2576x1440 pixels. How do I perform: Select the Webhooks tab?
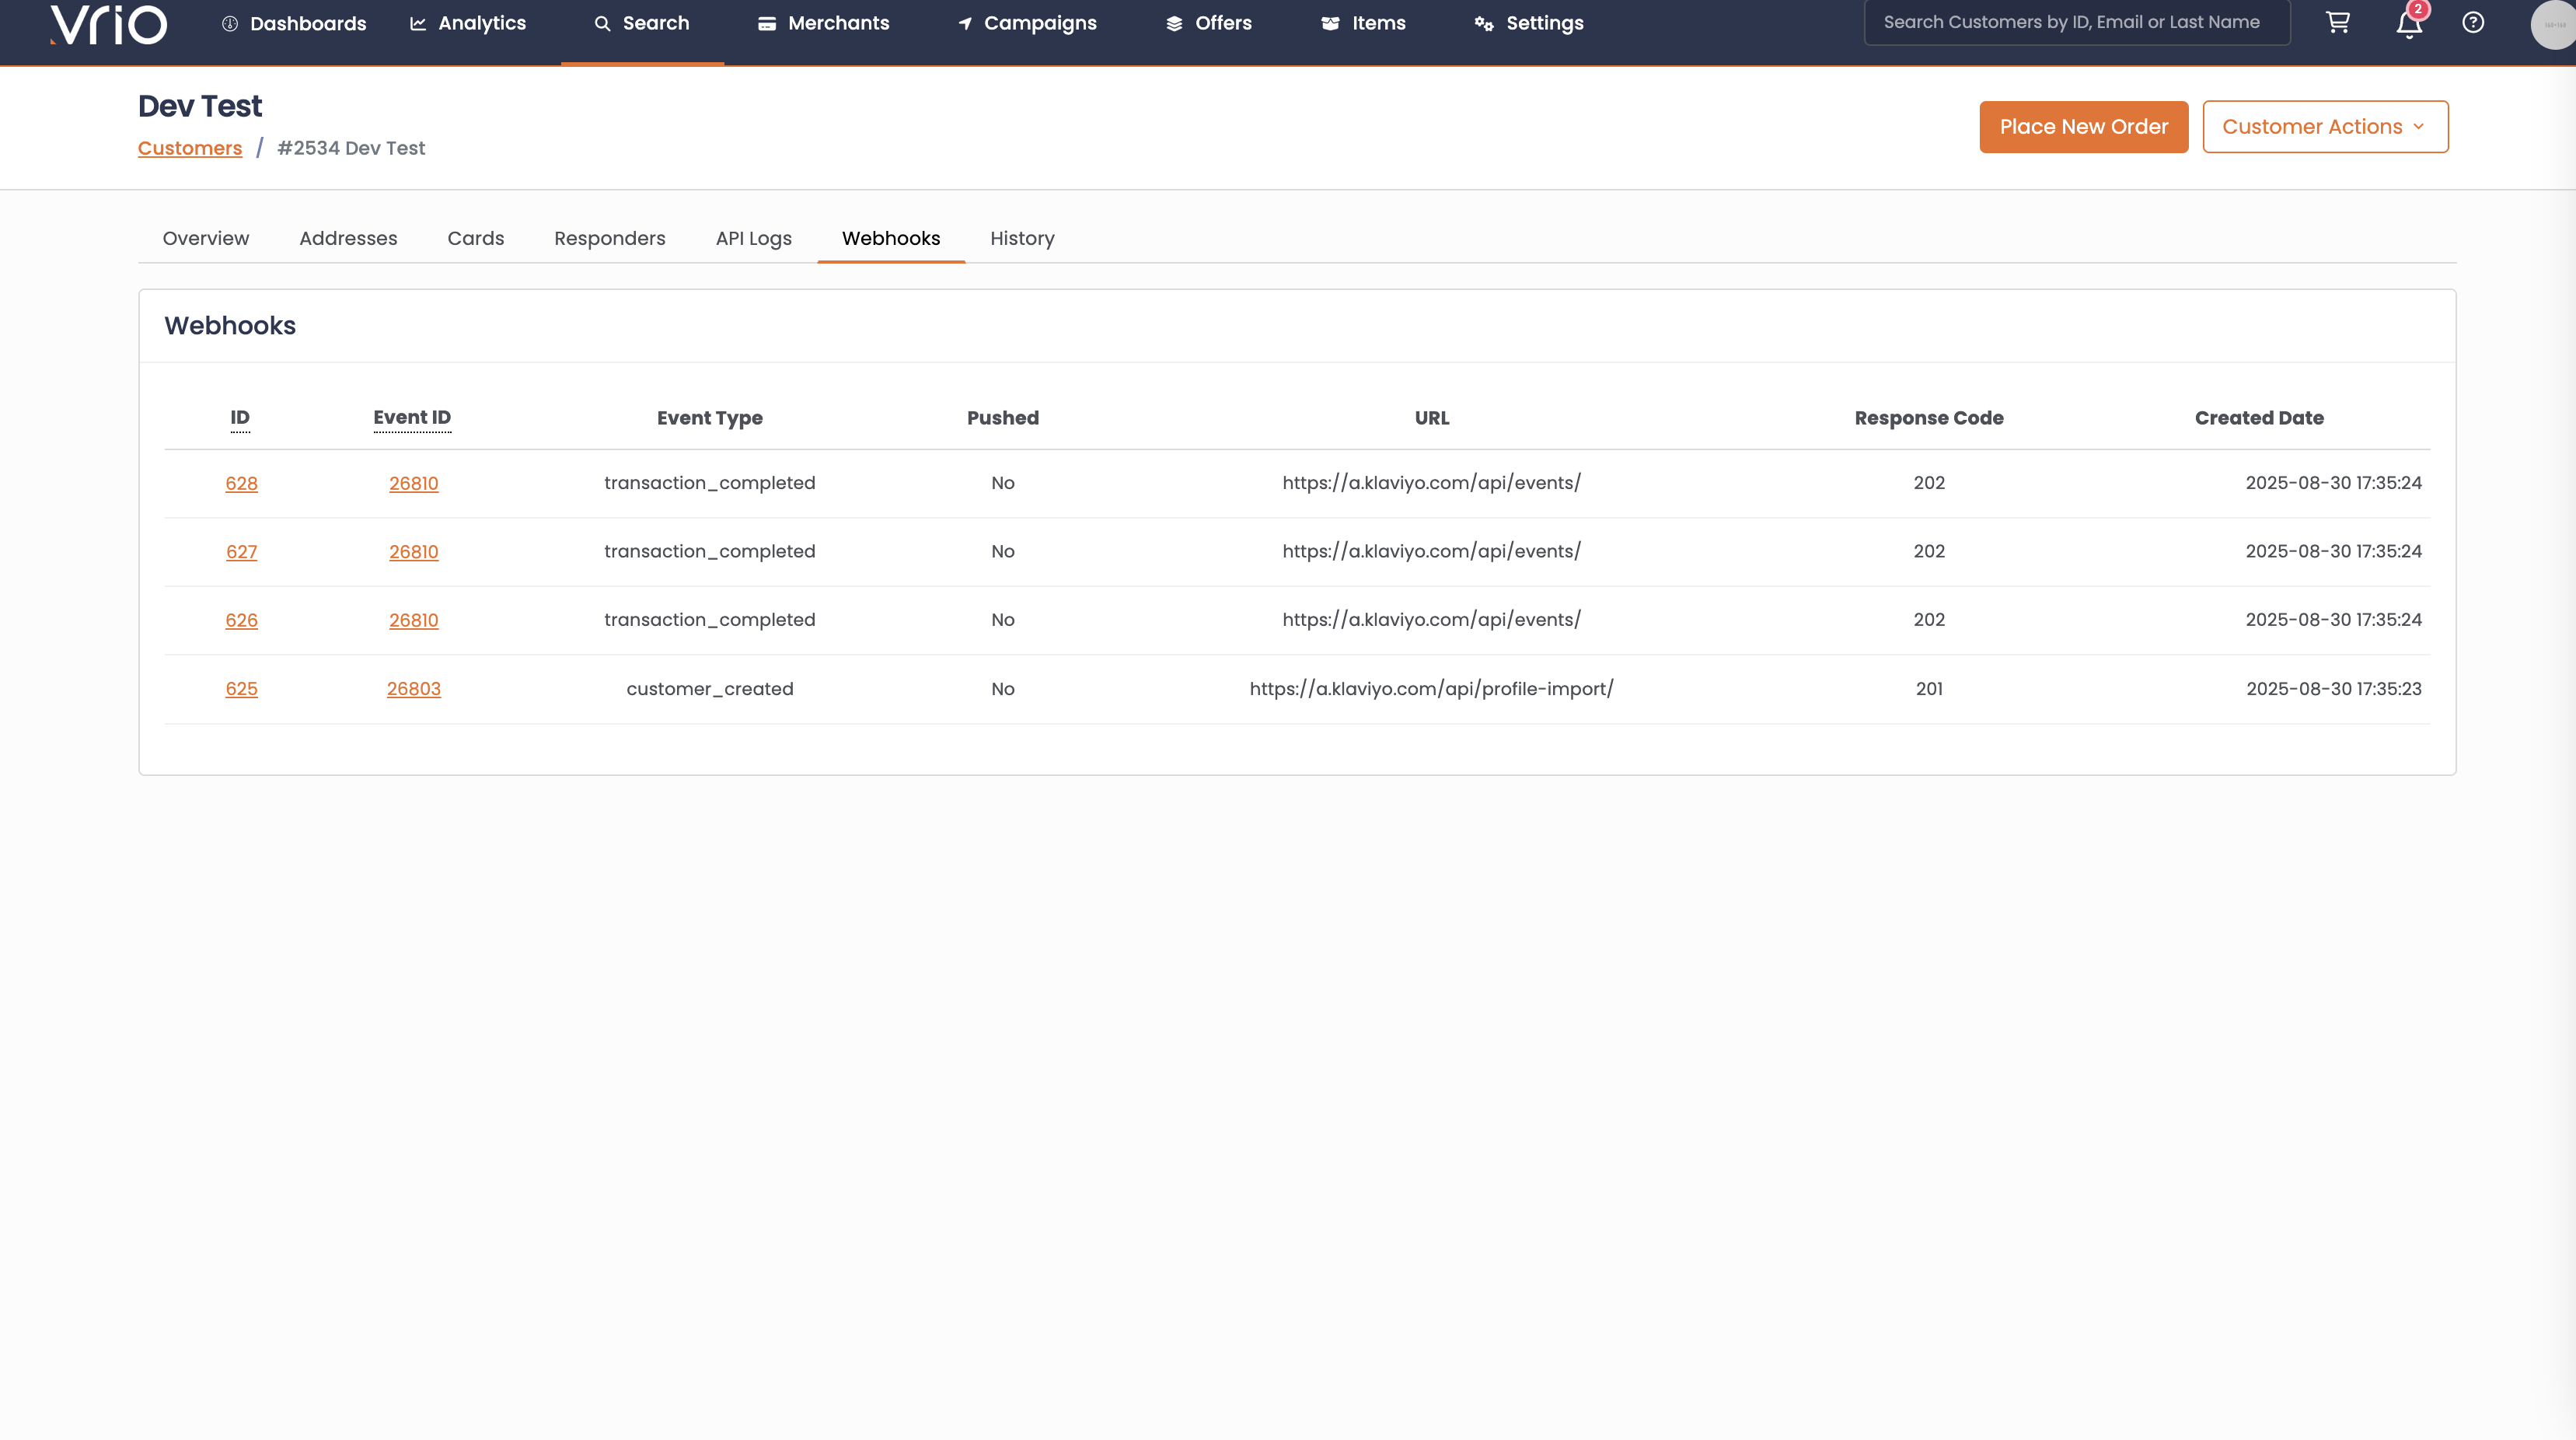pyautogui.click(x=891, y=238)
